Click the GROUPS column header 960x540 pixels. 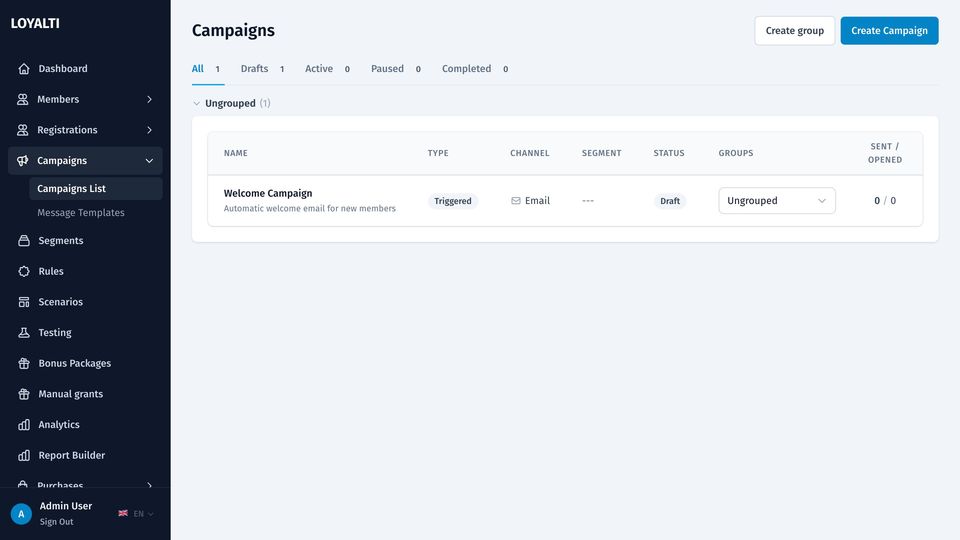(x=736, y=153)
